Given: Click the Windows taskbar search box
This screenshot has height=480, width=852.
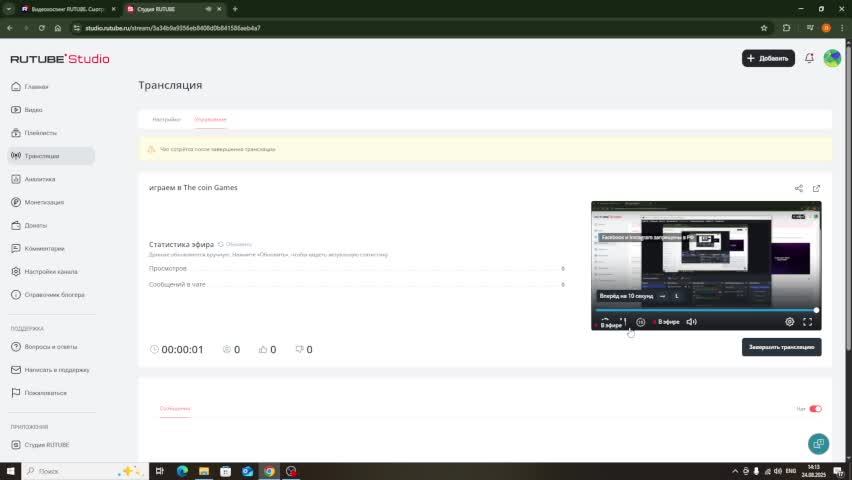Looking at the screenshot, I should [x=85, y=471].
